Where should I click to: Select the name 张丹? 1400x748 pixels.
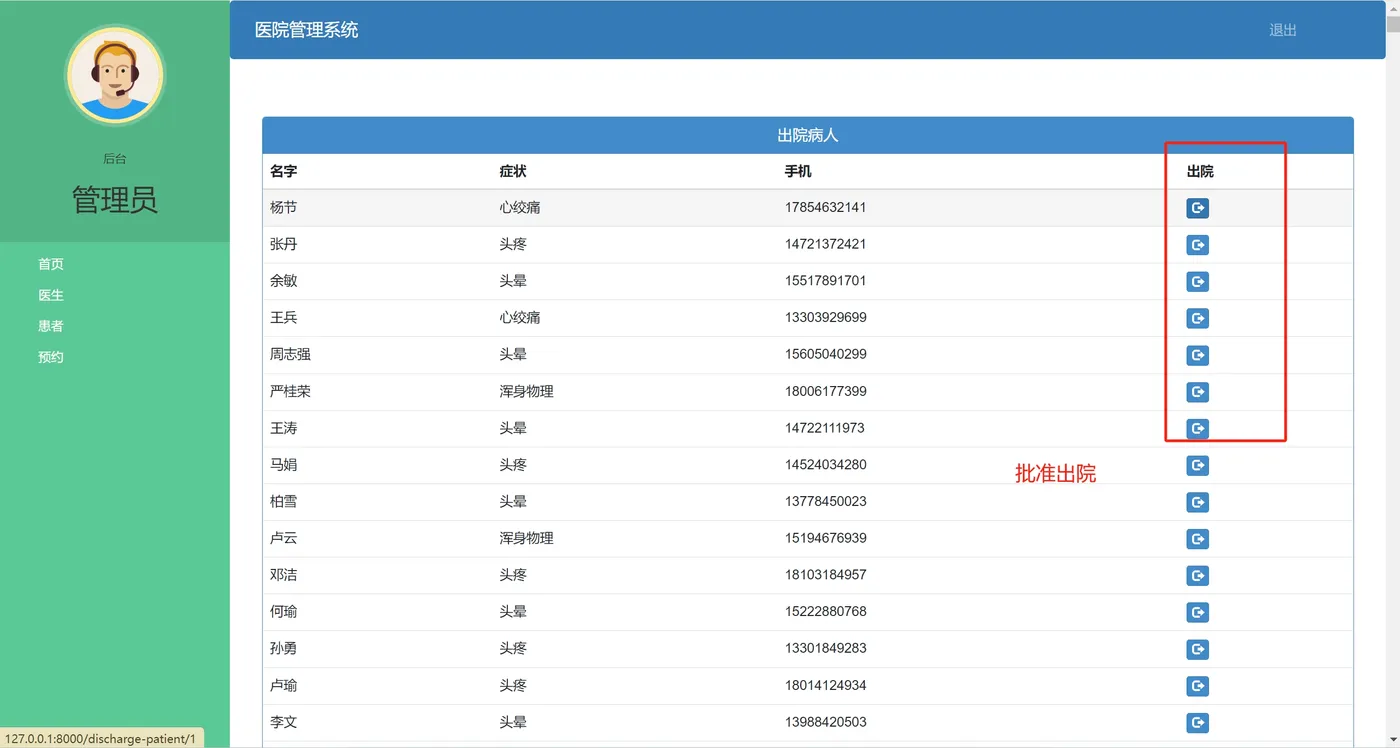coord(284,245)
